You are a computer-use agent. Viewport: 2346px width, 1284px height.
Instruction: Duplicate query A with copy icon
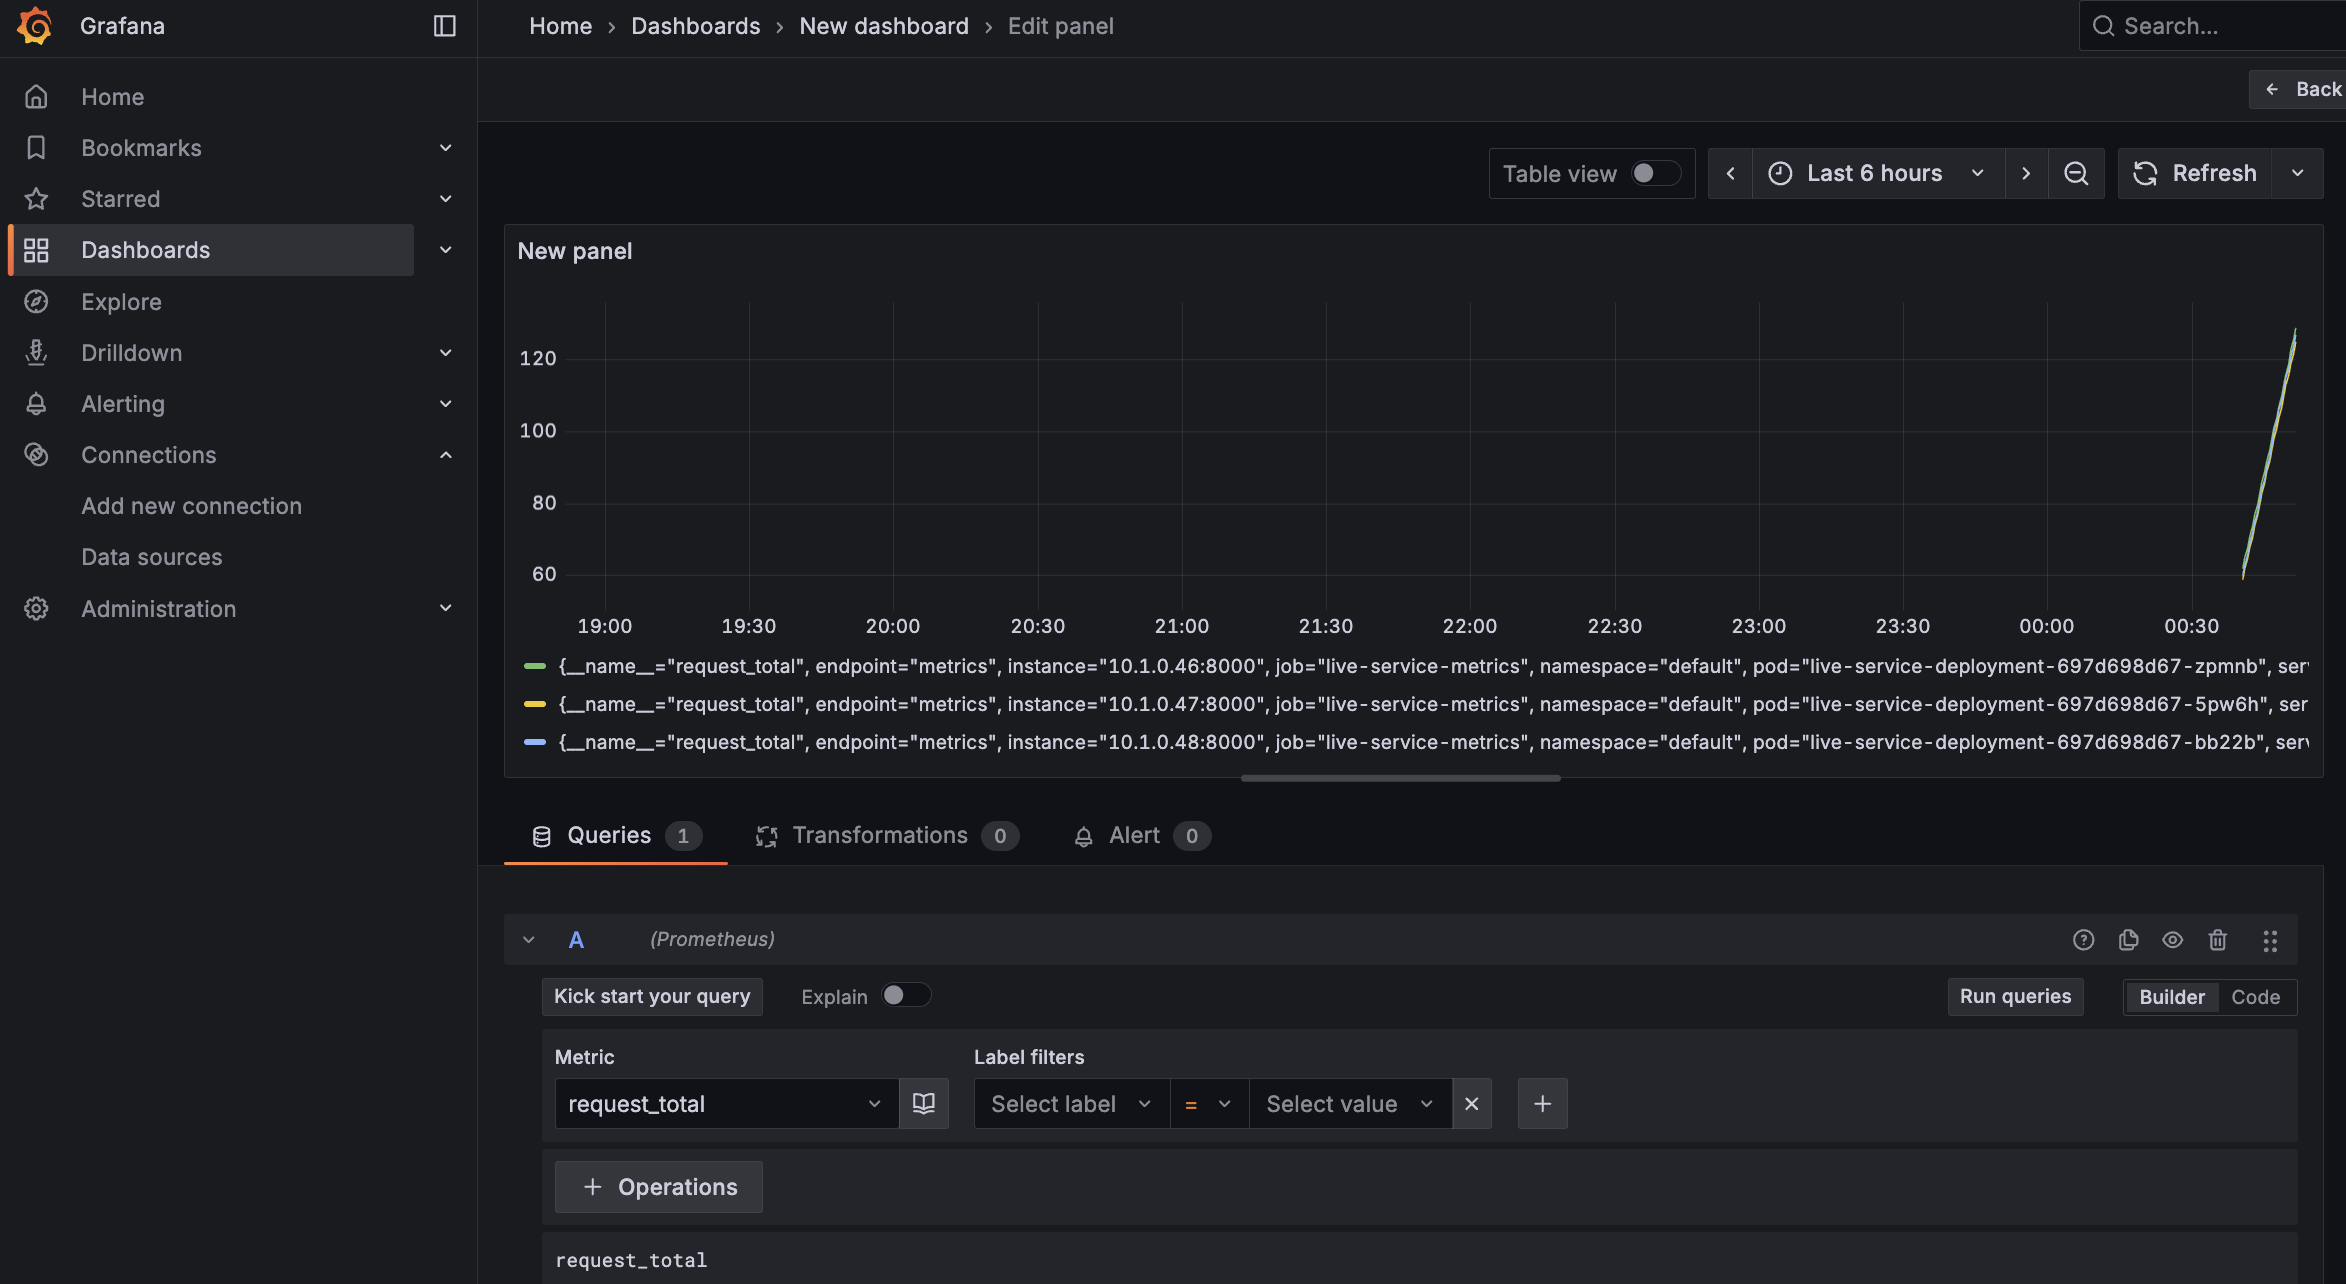click(x=2128, y=940)
